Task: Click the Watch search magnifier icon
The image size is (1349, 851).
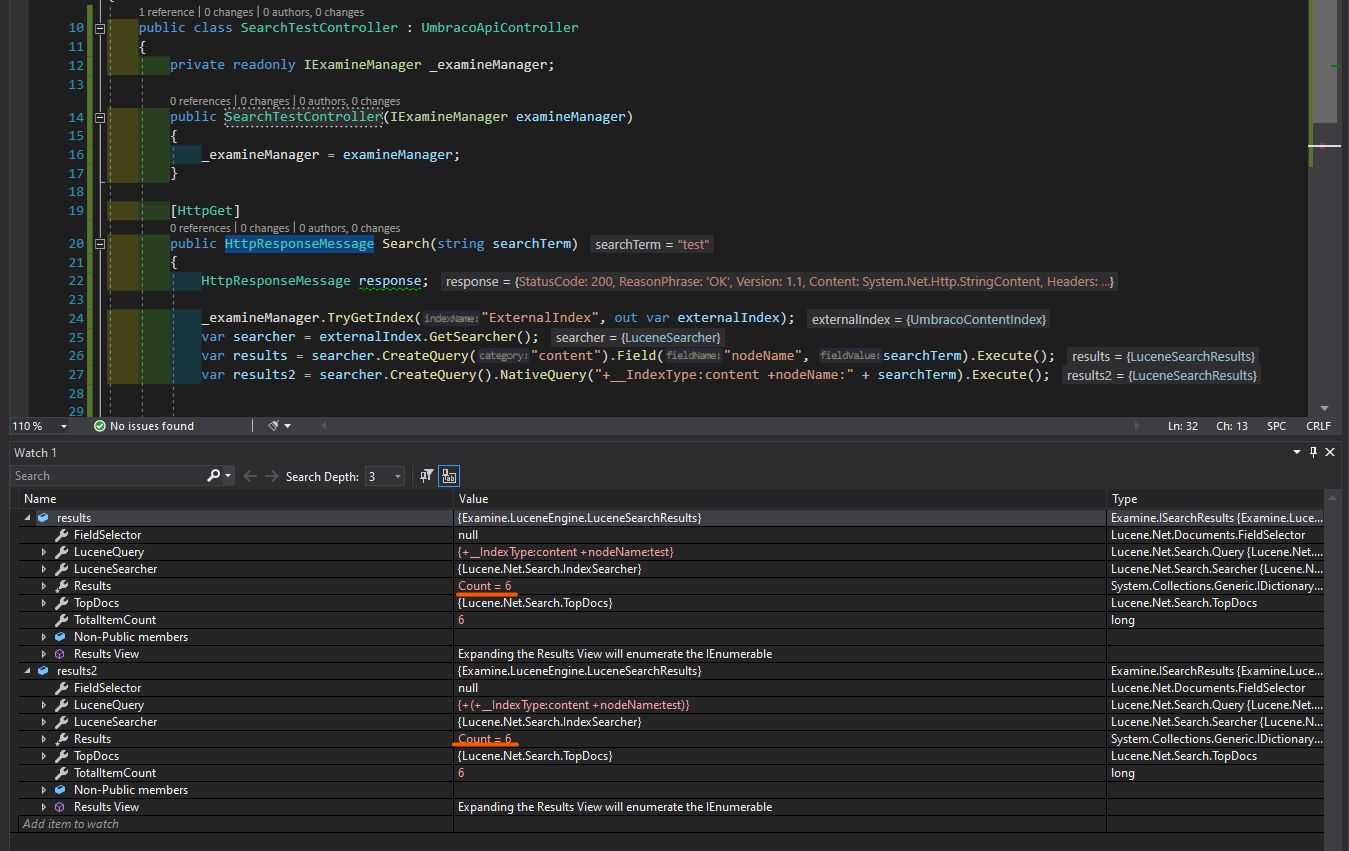Action: point(214,476)
